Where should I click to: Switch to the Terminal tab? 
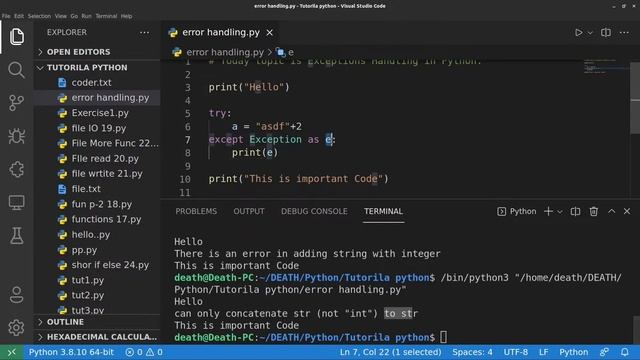[x=383, y=211]
